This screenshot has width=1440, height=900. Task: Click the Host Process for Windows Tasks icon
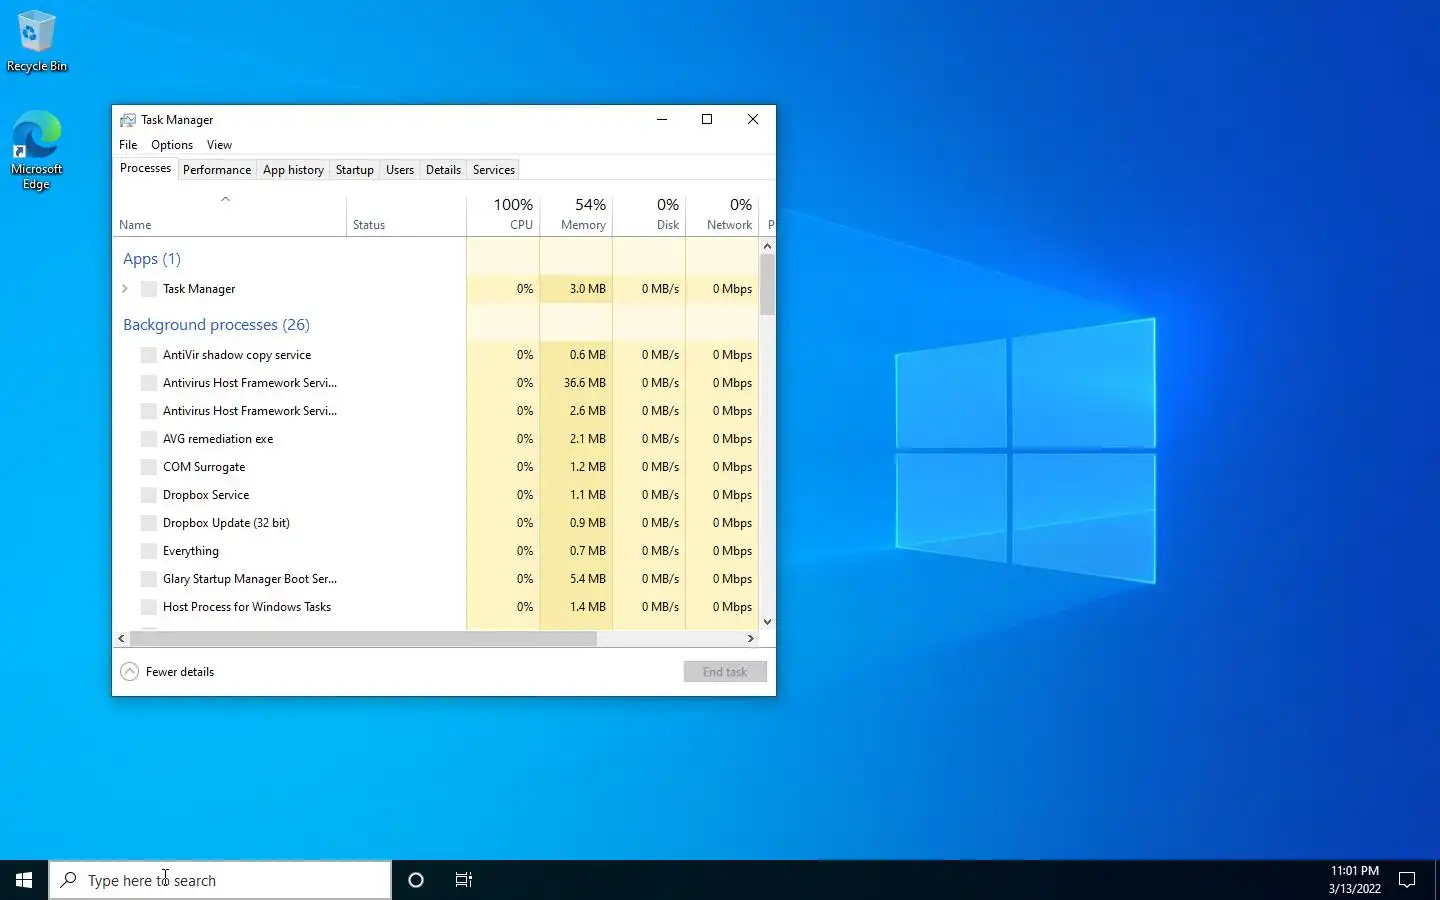tap(149, 607)
